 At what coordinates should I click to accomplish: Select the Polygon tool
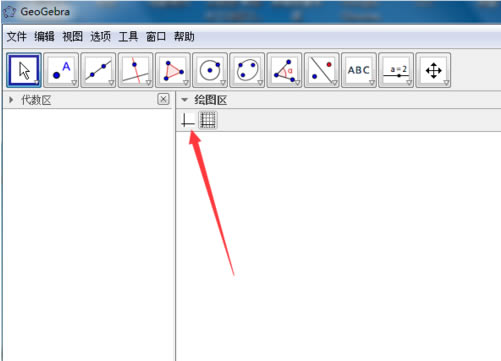[x=173, y=70]
